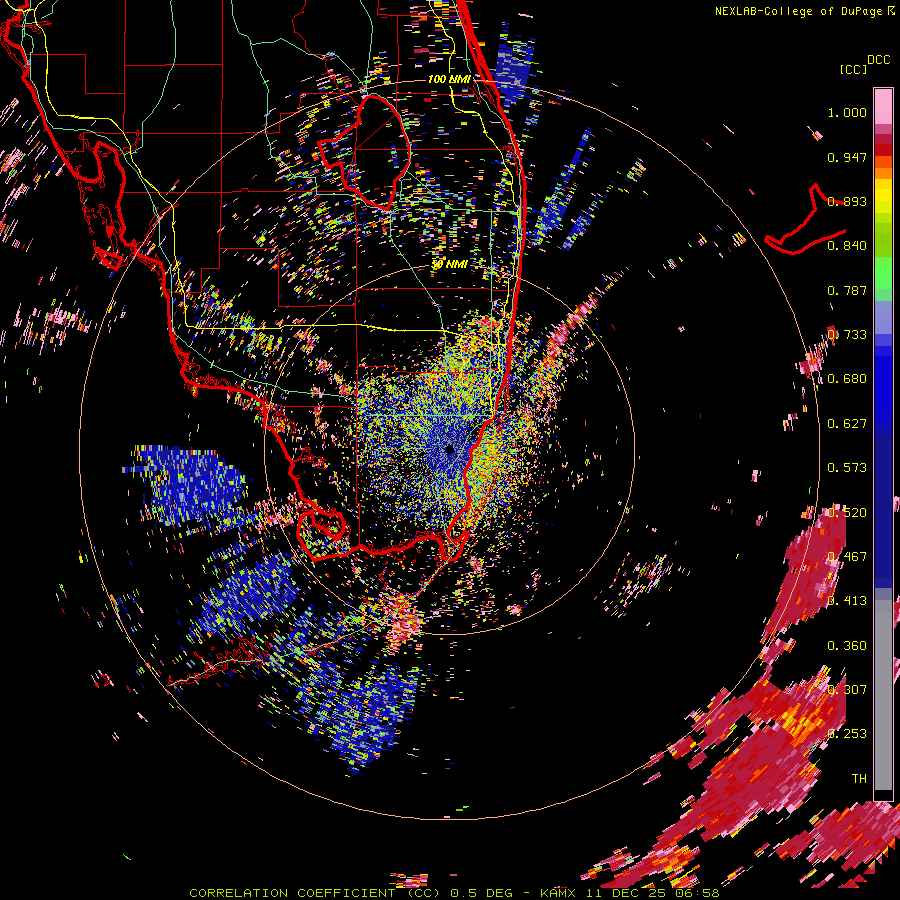Click the 0.467 scale value
Screen dimensions: 900x900
847,557
